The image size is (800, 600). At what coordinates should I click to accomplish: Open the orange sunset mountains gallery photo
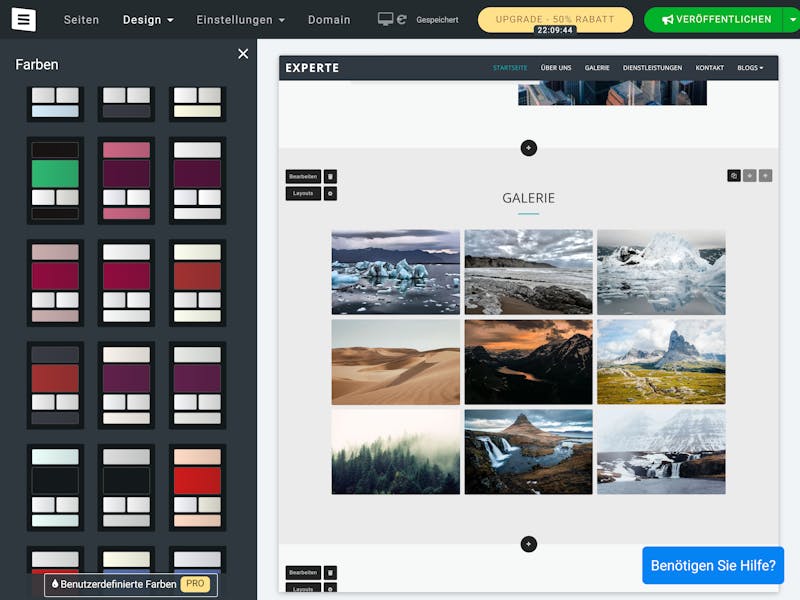529,362
